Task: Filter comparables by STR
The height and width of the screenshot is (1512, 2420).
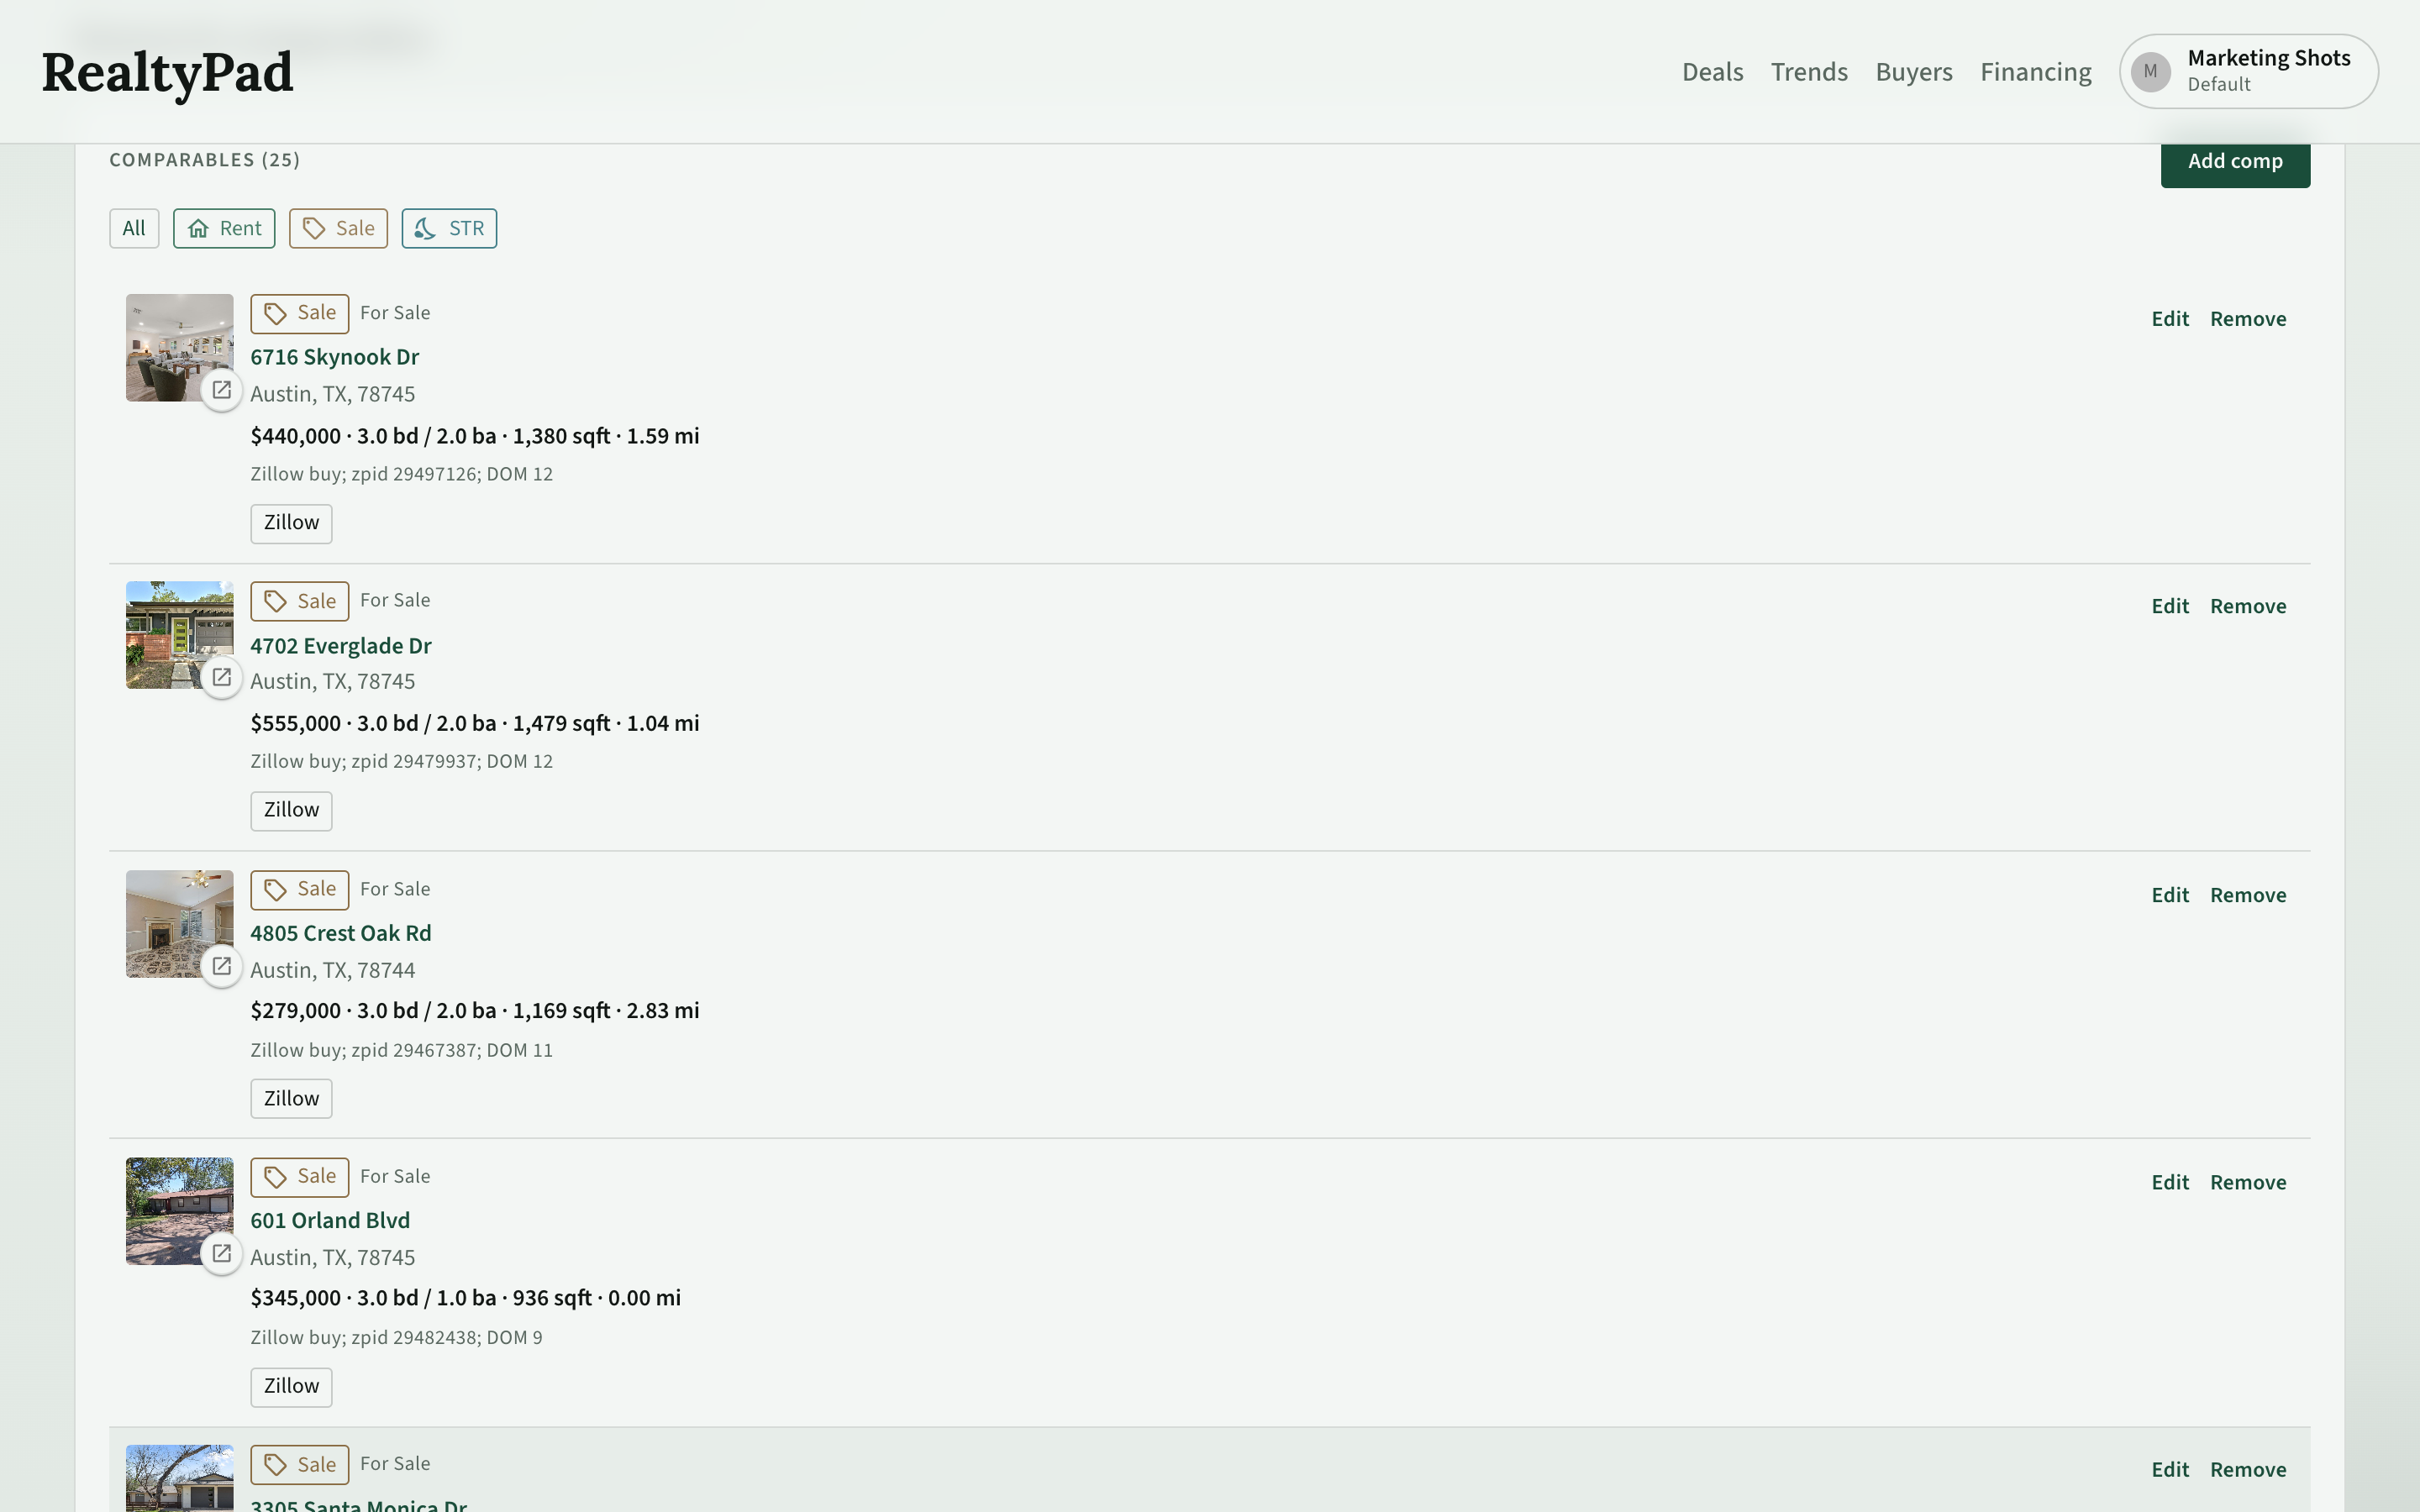Action: click(449, 228)
